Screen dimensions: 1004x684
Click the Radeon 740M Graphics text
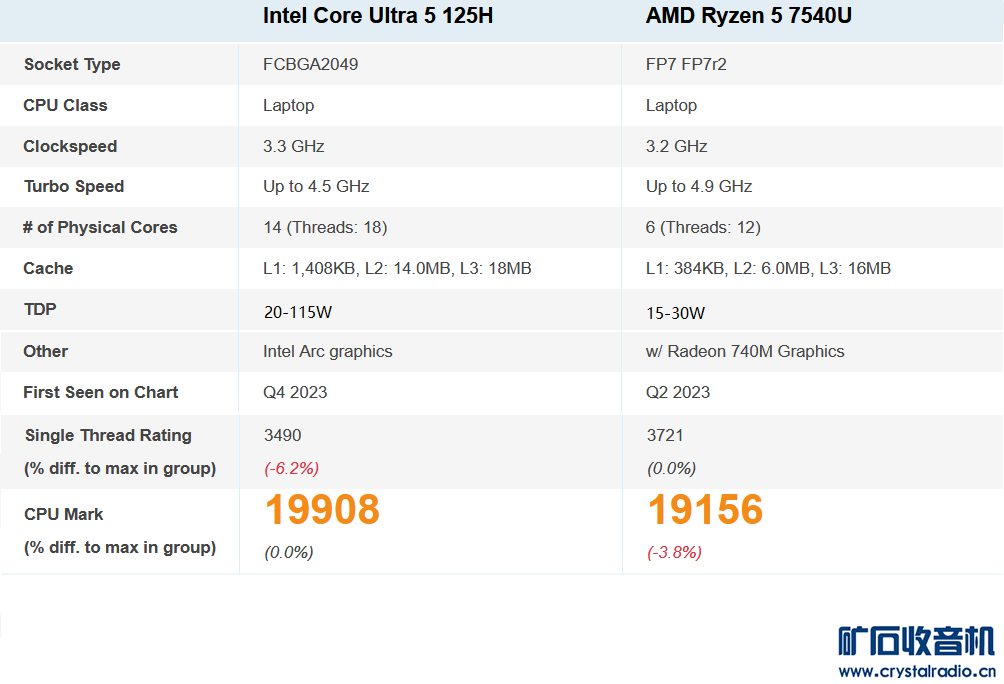point(756,351)
